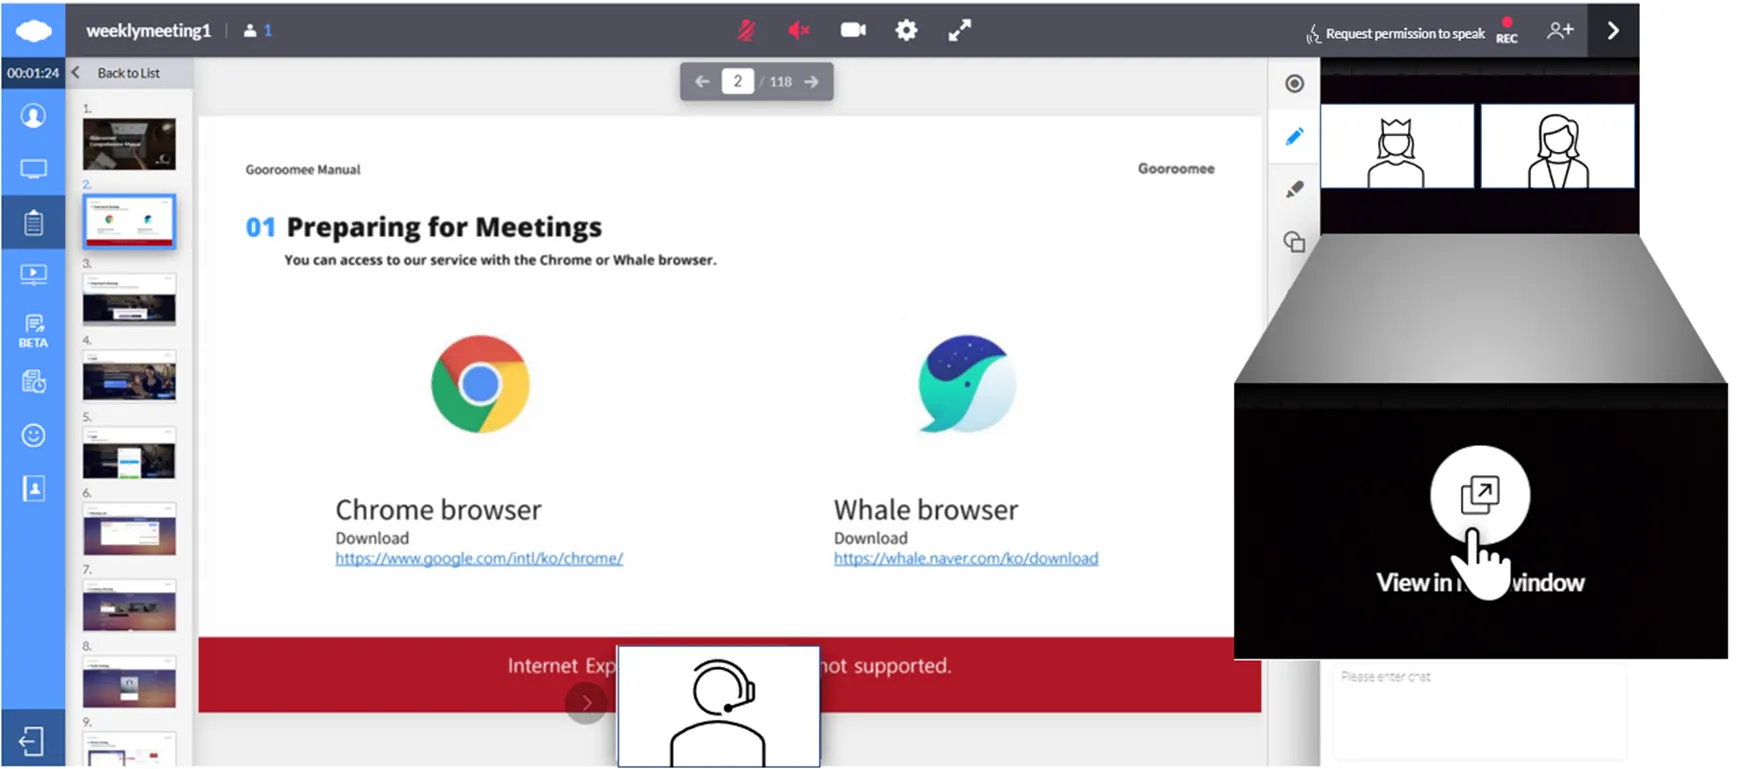Select the crown user video tile

1397,146
